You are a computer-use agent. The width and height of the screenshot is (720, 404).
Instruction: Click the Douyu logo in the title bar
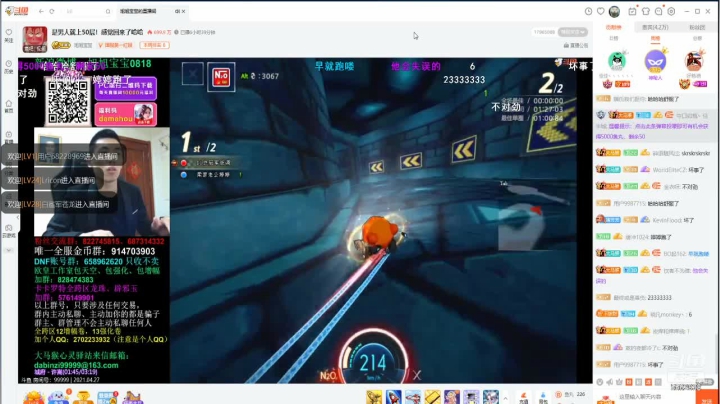pos(17,11)
